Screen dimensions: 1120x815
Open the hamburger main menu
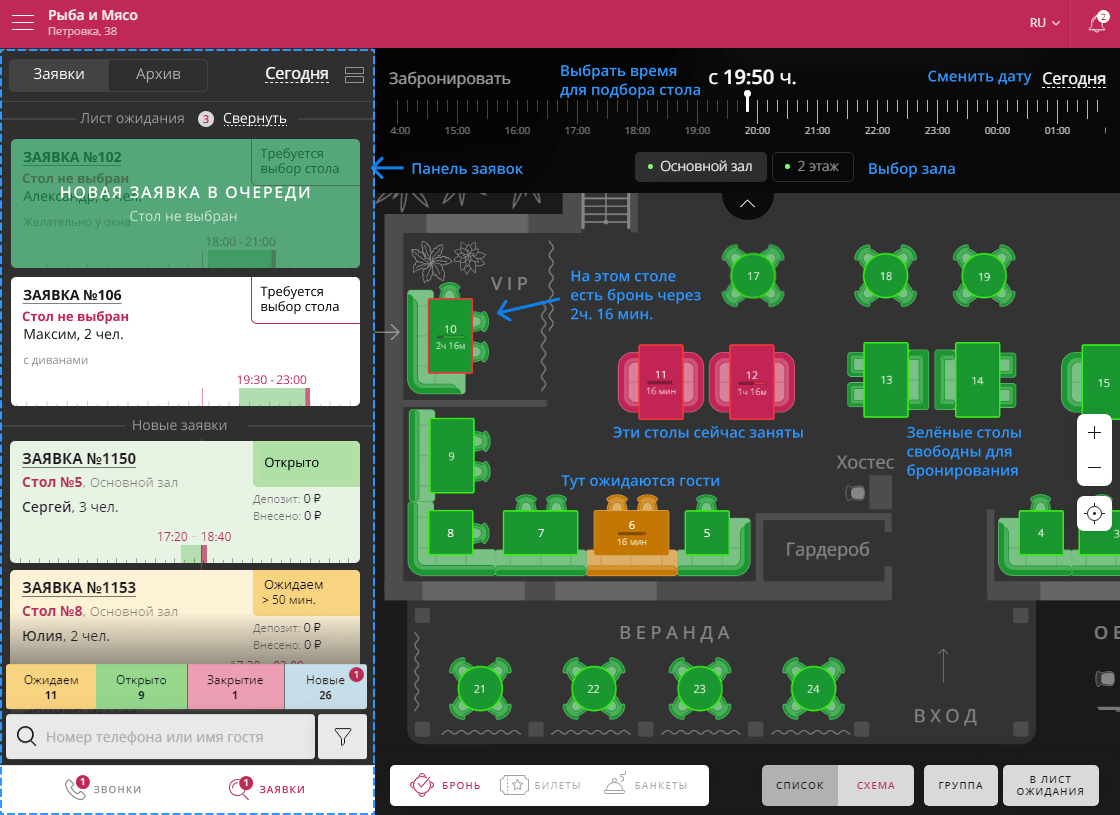[23, 22]
